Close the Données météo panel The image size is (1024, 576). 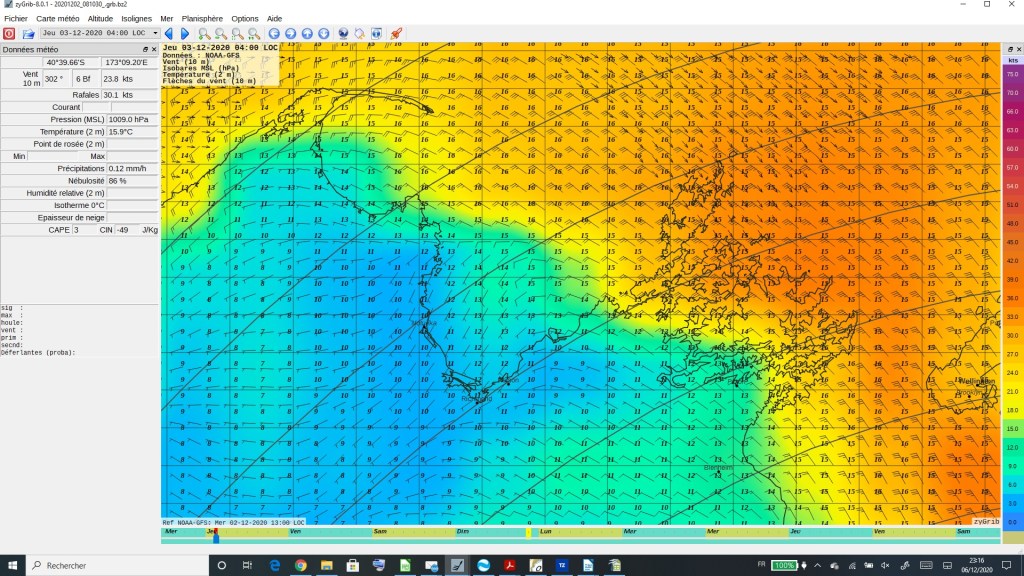tap(154, 49)
